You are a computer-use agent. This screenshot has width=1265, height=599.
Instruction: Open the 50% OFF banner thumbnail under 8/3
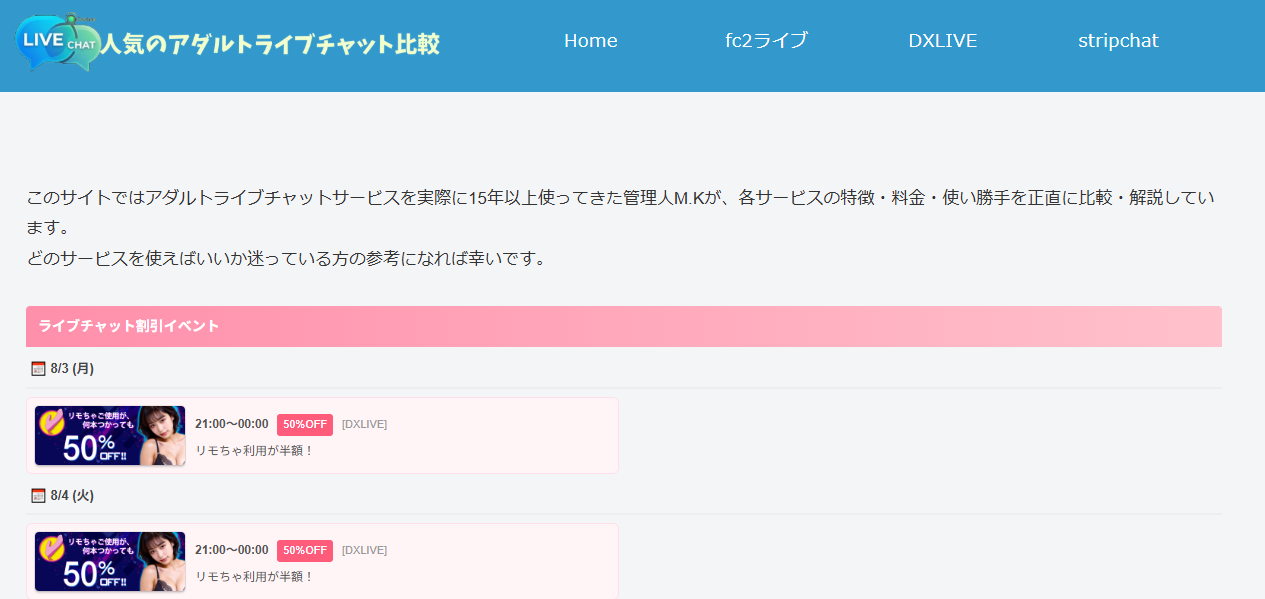pyautogui.click(x=110, y=436)
